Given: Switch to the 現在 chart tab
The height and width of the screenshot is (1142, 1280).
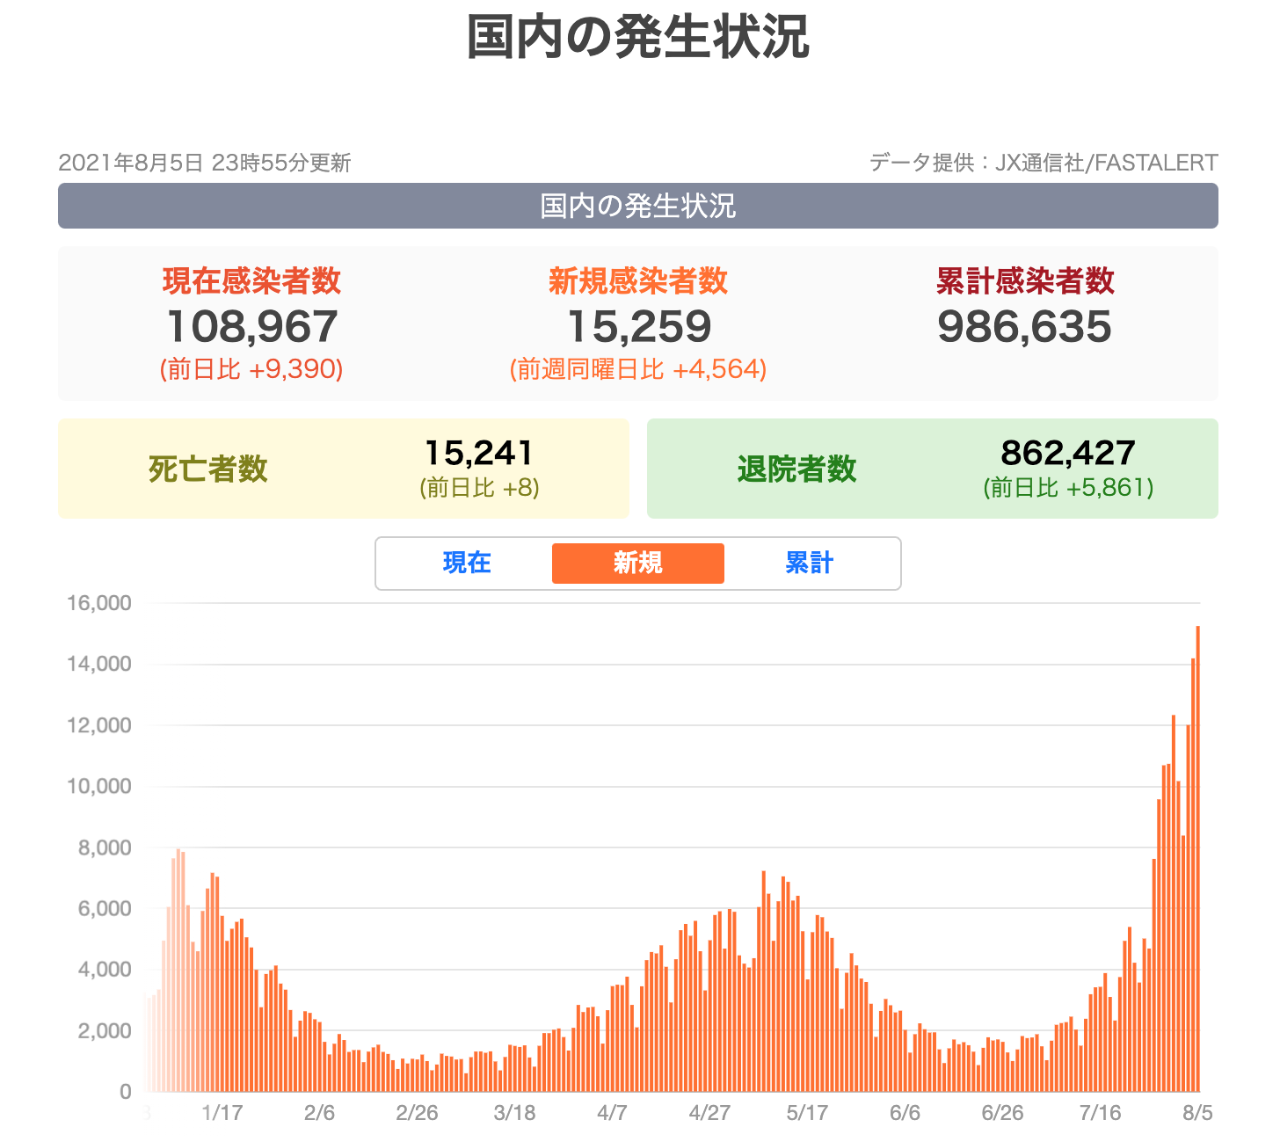Looking at the screenshot, I should coord(466,563).
